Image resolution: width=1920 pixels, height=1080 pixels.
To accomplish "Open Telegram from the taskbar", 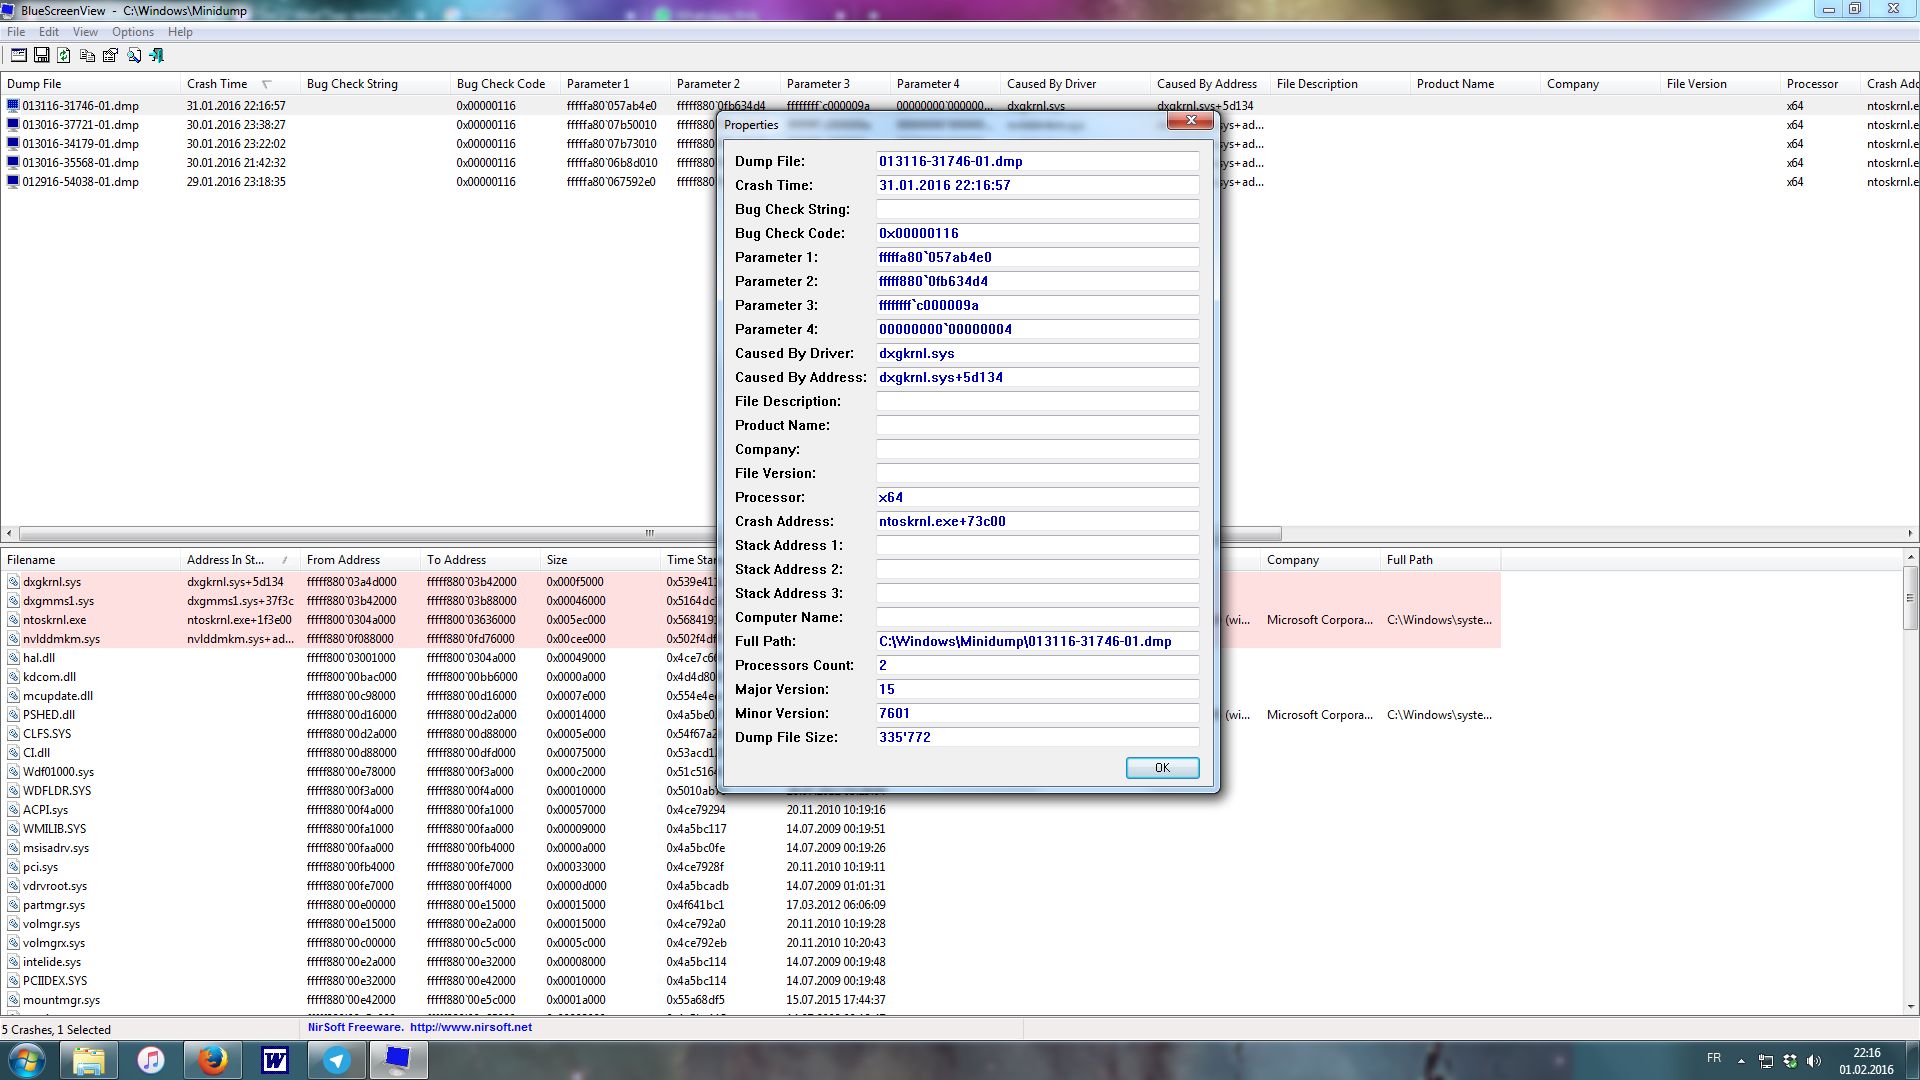I will click(336, 1060).
